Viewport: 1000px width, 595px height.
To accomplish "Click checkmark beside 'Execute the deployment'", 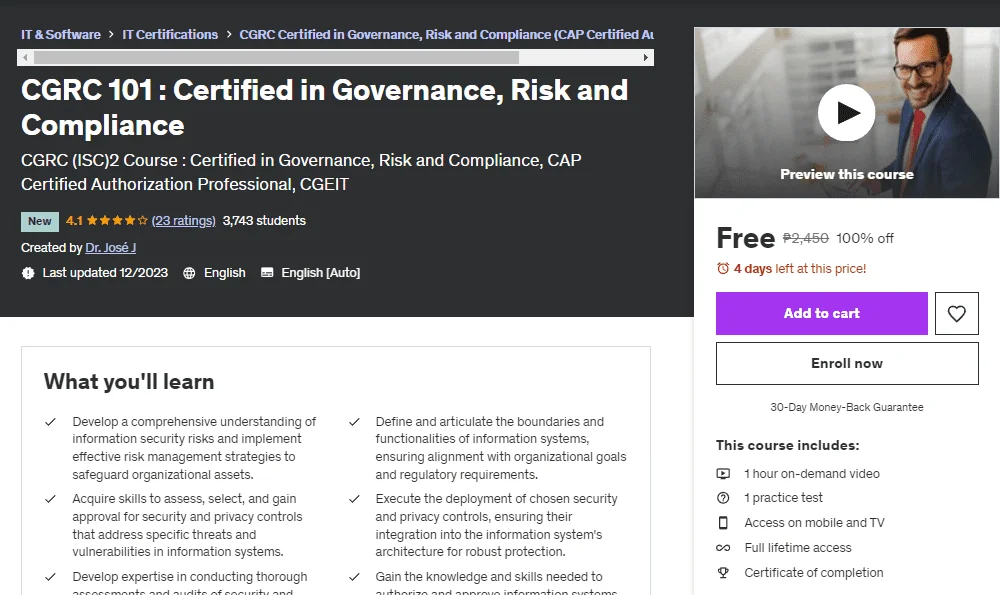I will [354, 499].
